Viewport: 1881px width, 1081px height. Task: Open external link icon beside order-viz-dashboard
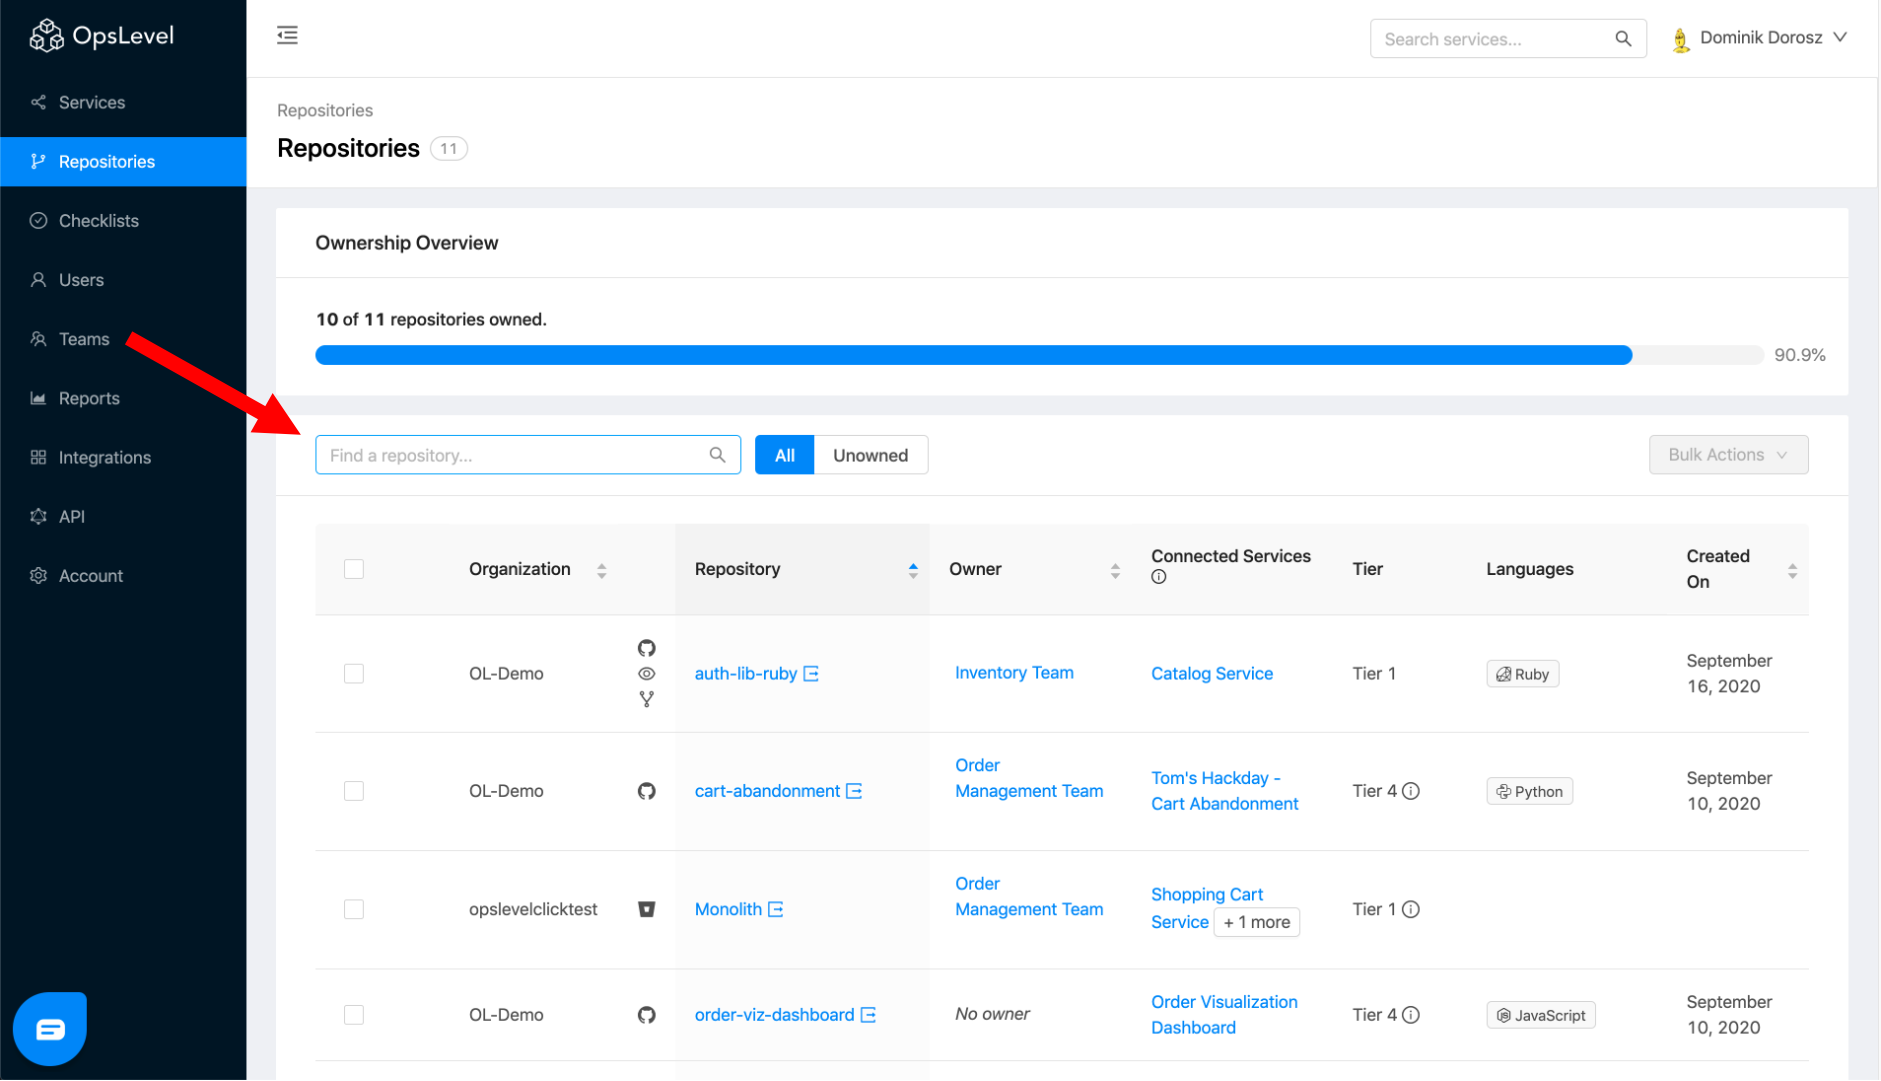[x=869, y=1015]
